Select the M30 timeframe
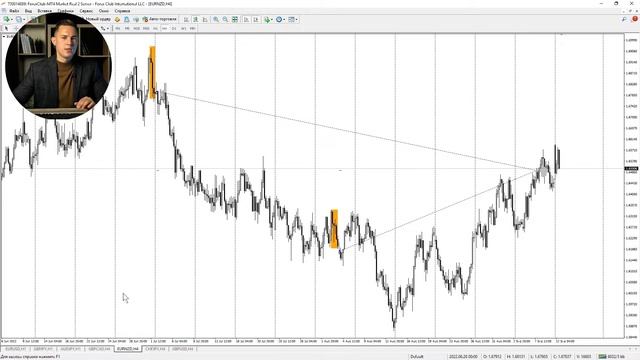Image resolution: width=640 pixels, height=360 pixels. click(146, 28)
